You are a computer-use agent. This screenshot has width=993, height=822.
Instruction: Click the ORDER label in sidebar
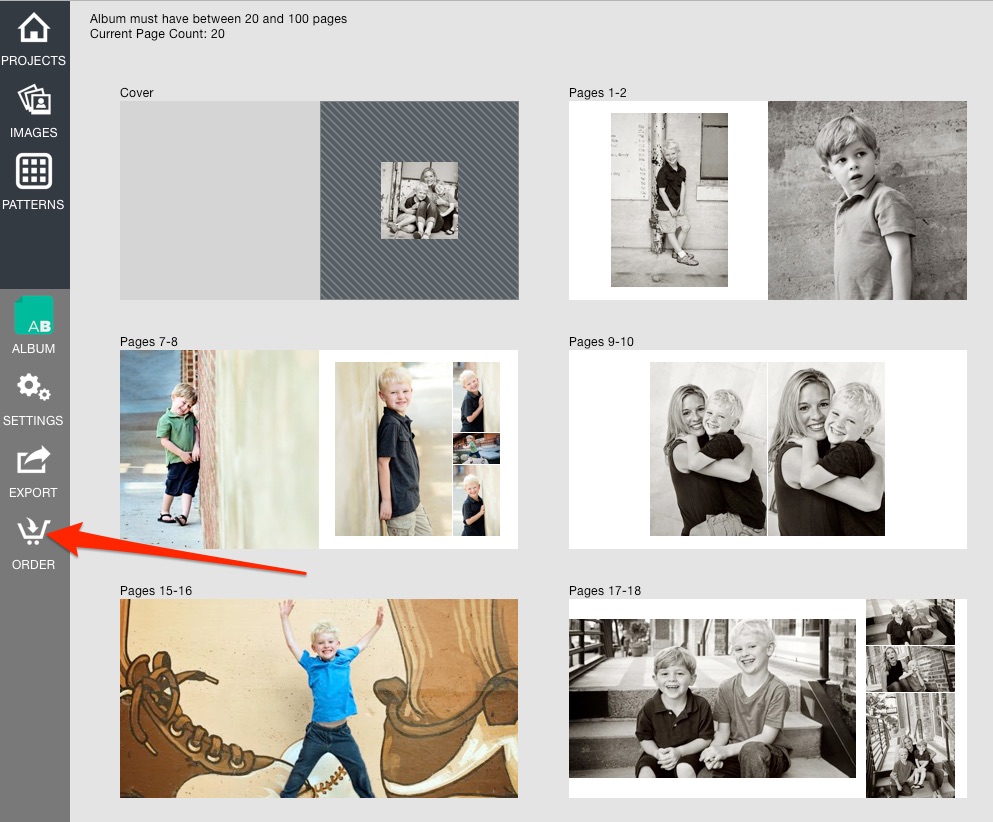[34, 564]
